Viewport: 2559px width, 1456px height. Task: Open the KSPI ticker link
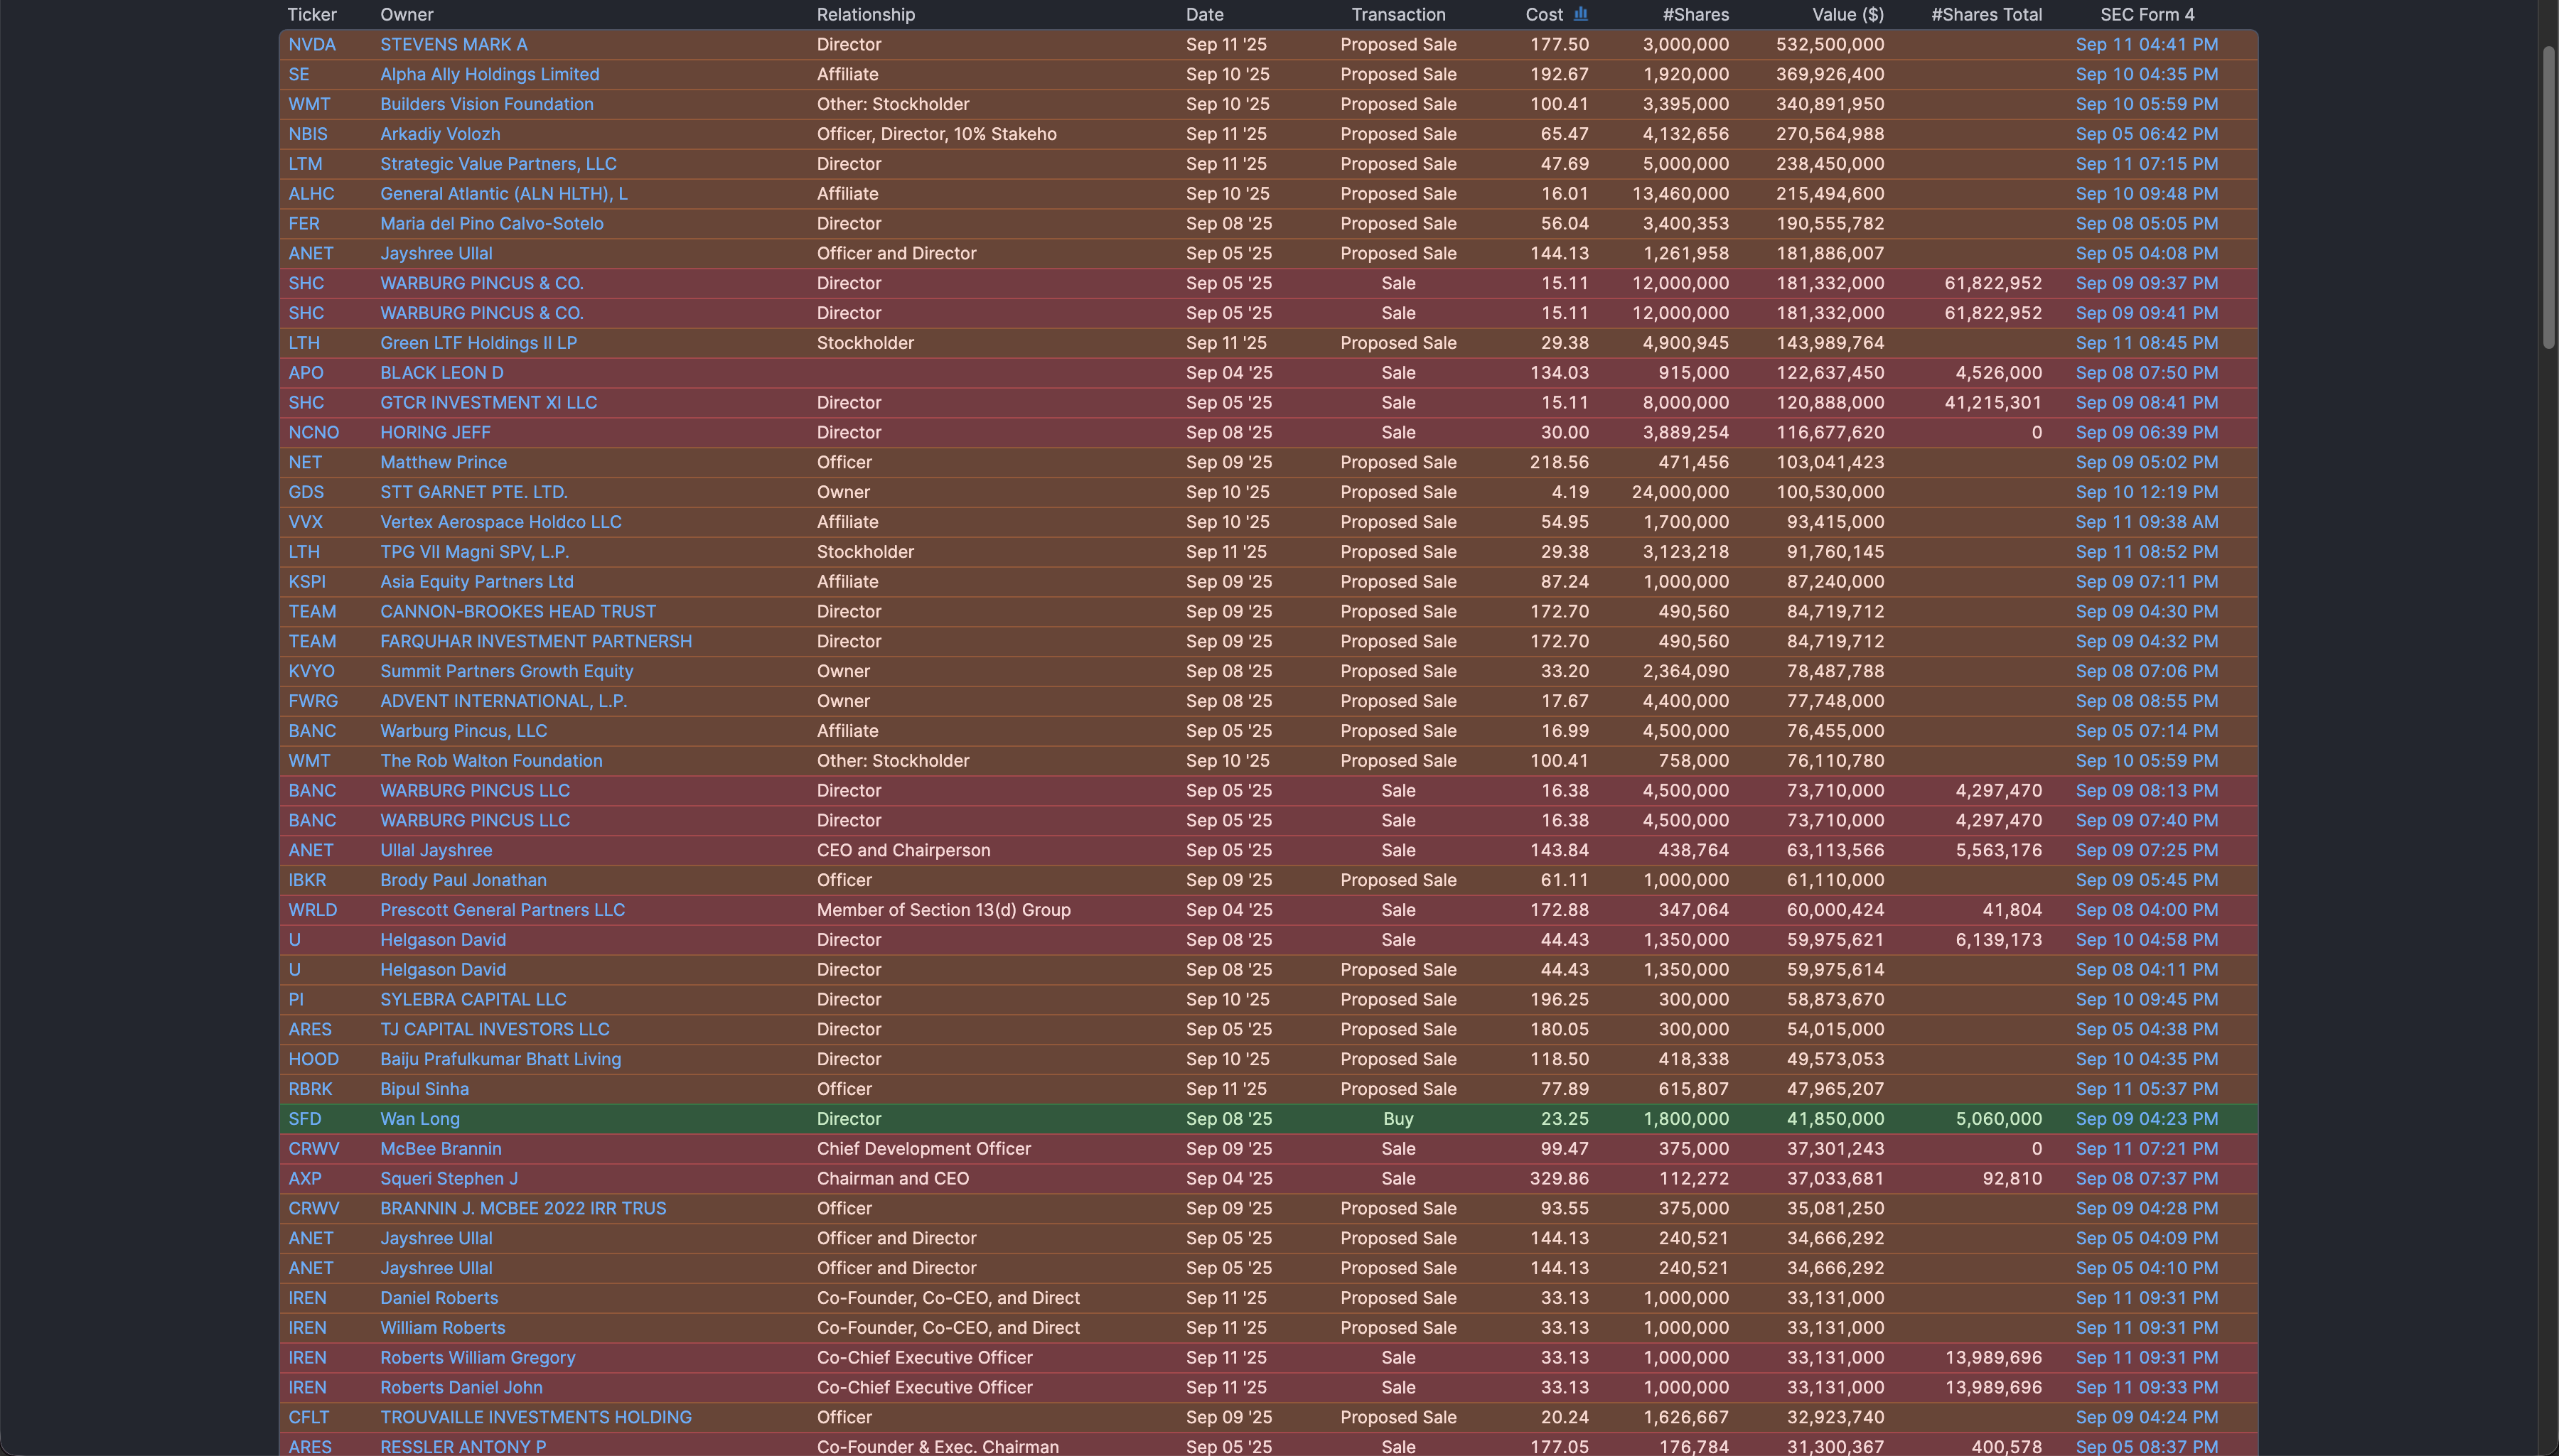306,582
